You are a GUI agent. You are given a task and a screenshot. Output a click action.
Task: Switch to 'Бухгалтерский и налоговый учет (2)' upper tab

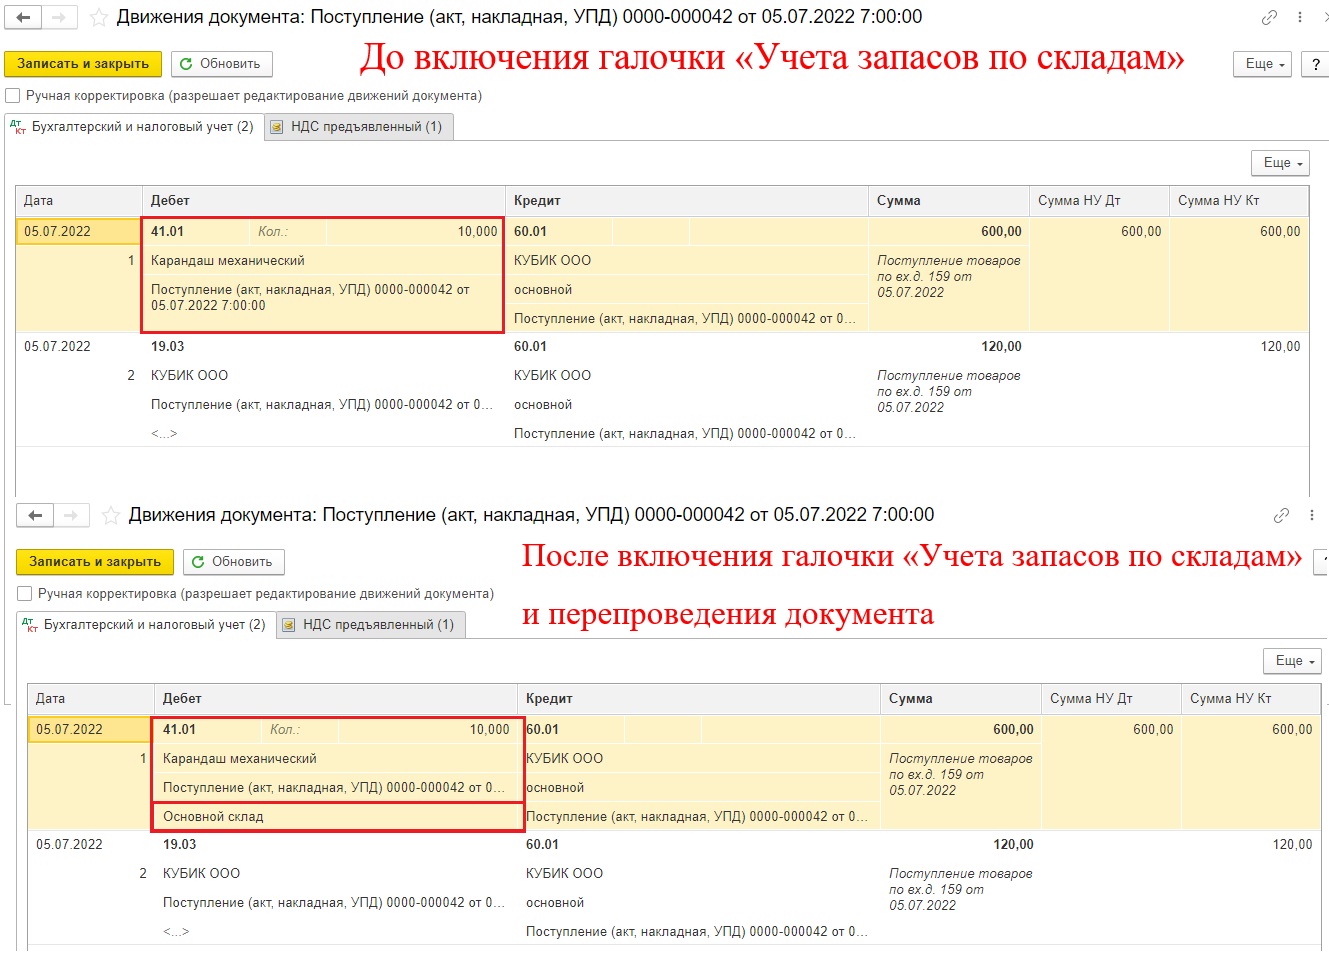tap(133, 127)
